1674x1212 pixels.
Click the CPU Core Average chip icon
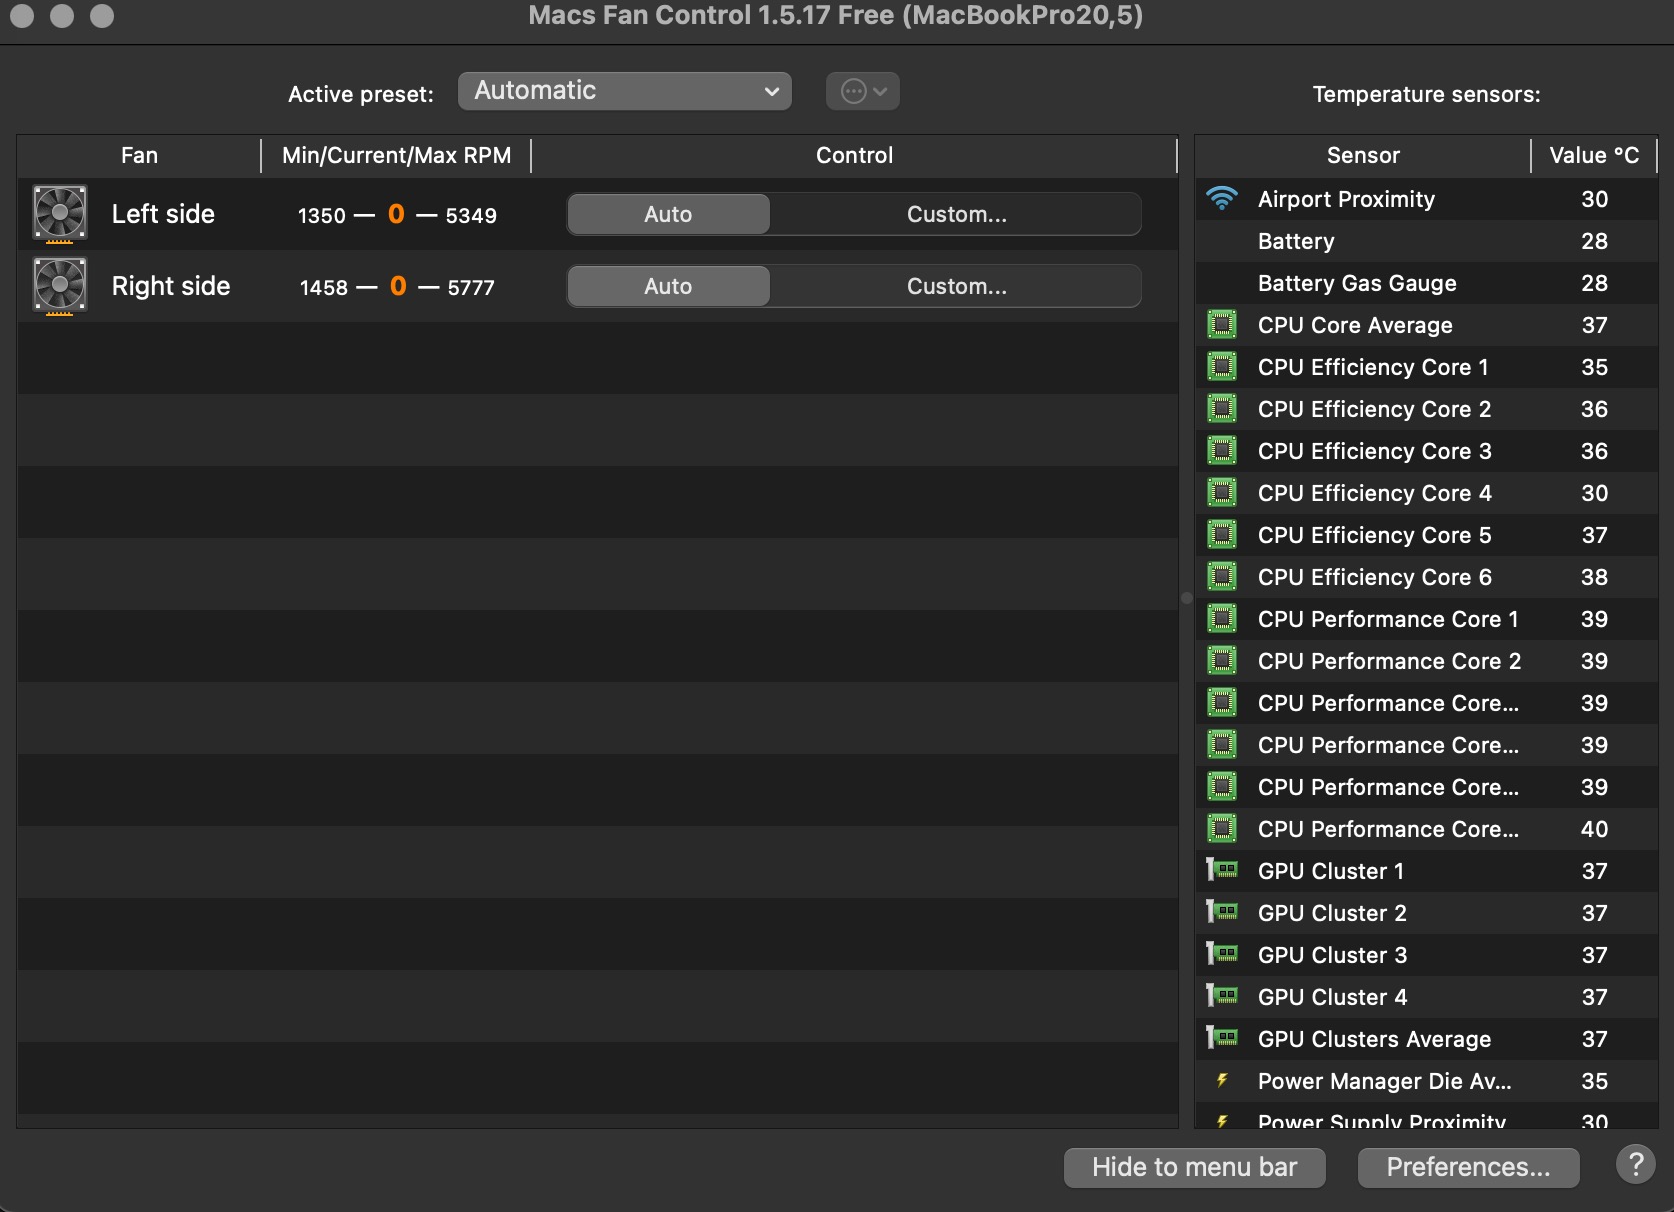click(1222, 324)
